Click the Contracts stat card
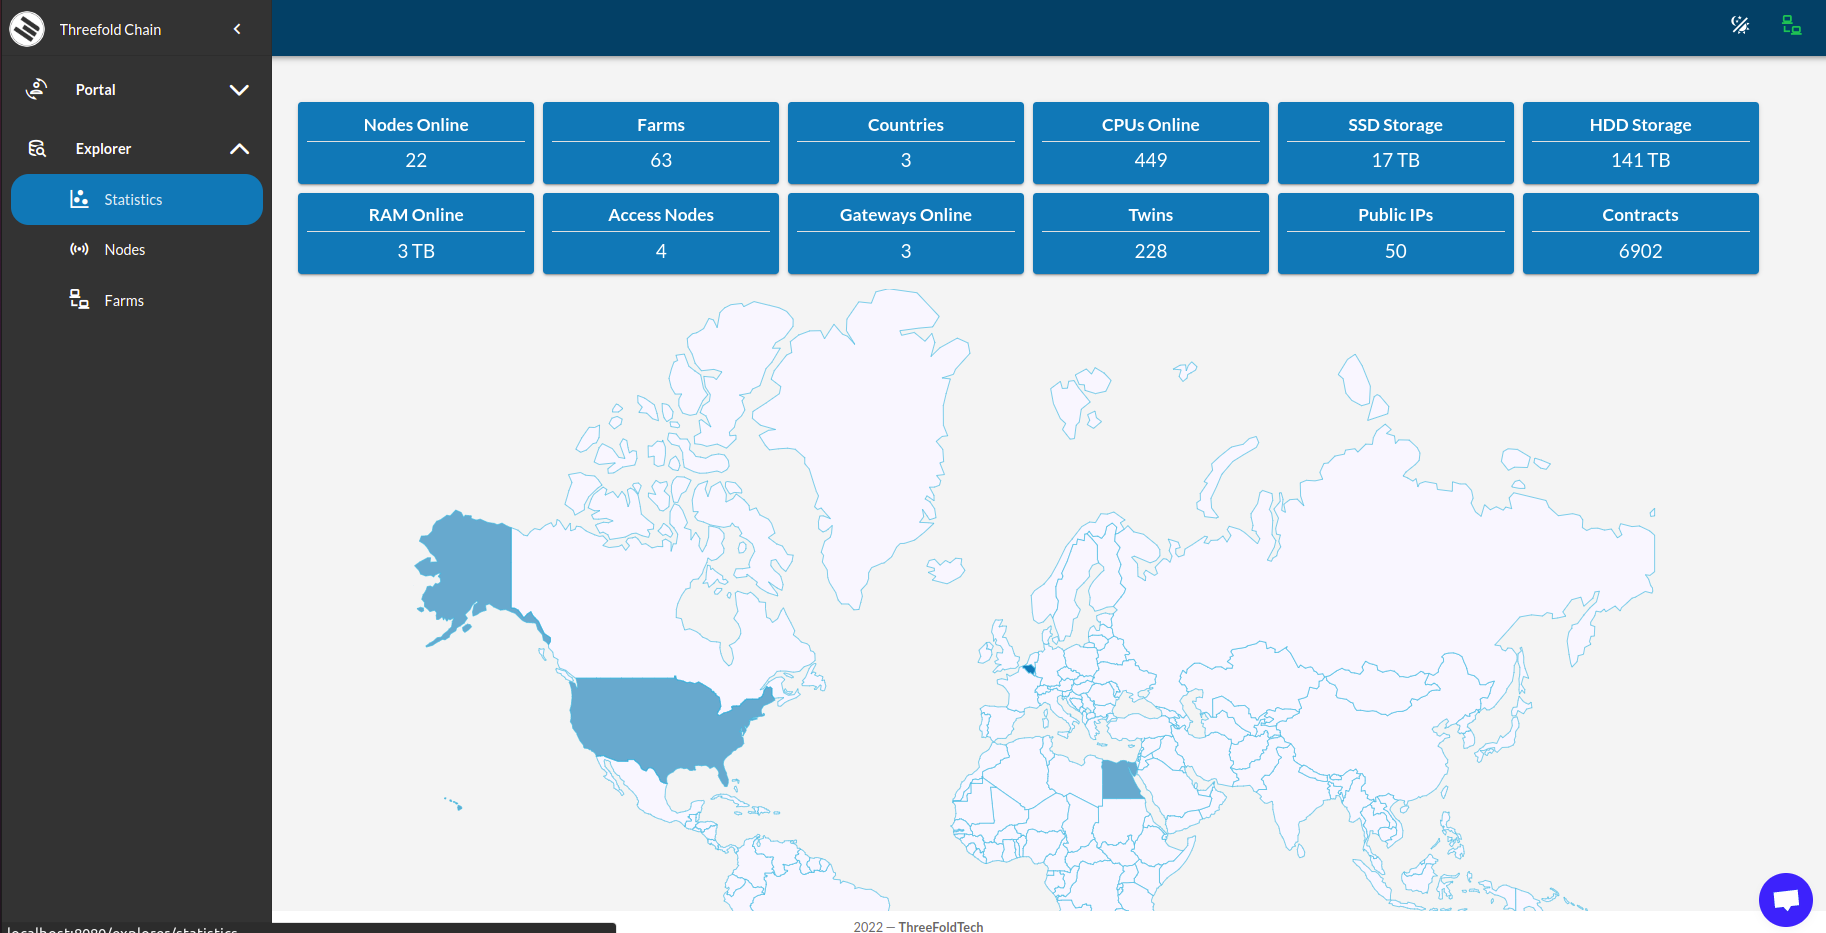Screen dimensions: 1826x933 [x=1640, y=233]
